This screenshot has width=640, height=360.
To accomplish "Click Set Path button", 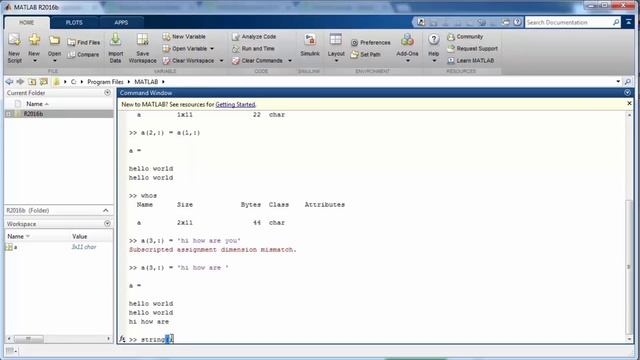I will point(365,54).
